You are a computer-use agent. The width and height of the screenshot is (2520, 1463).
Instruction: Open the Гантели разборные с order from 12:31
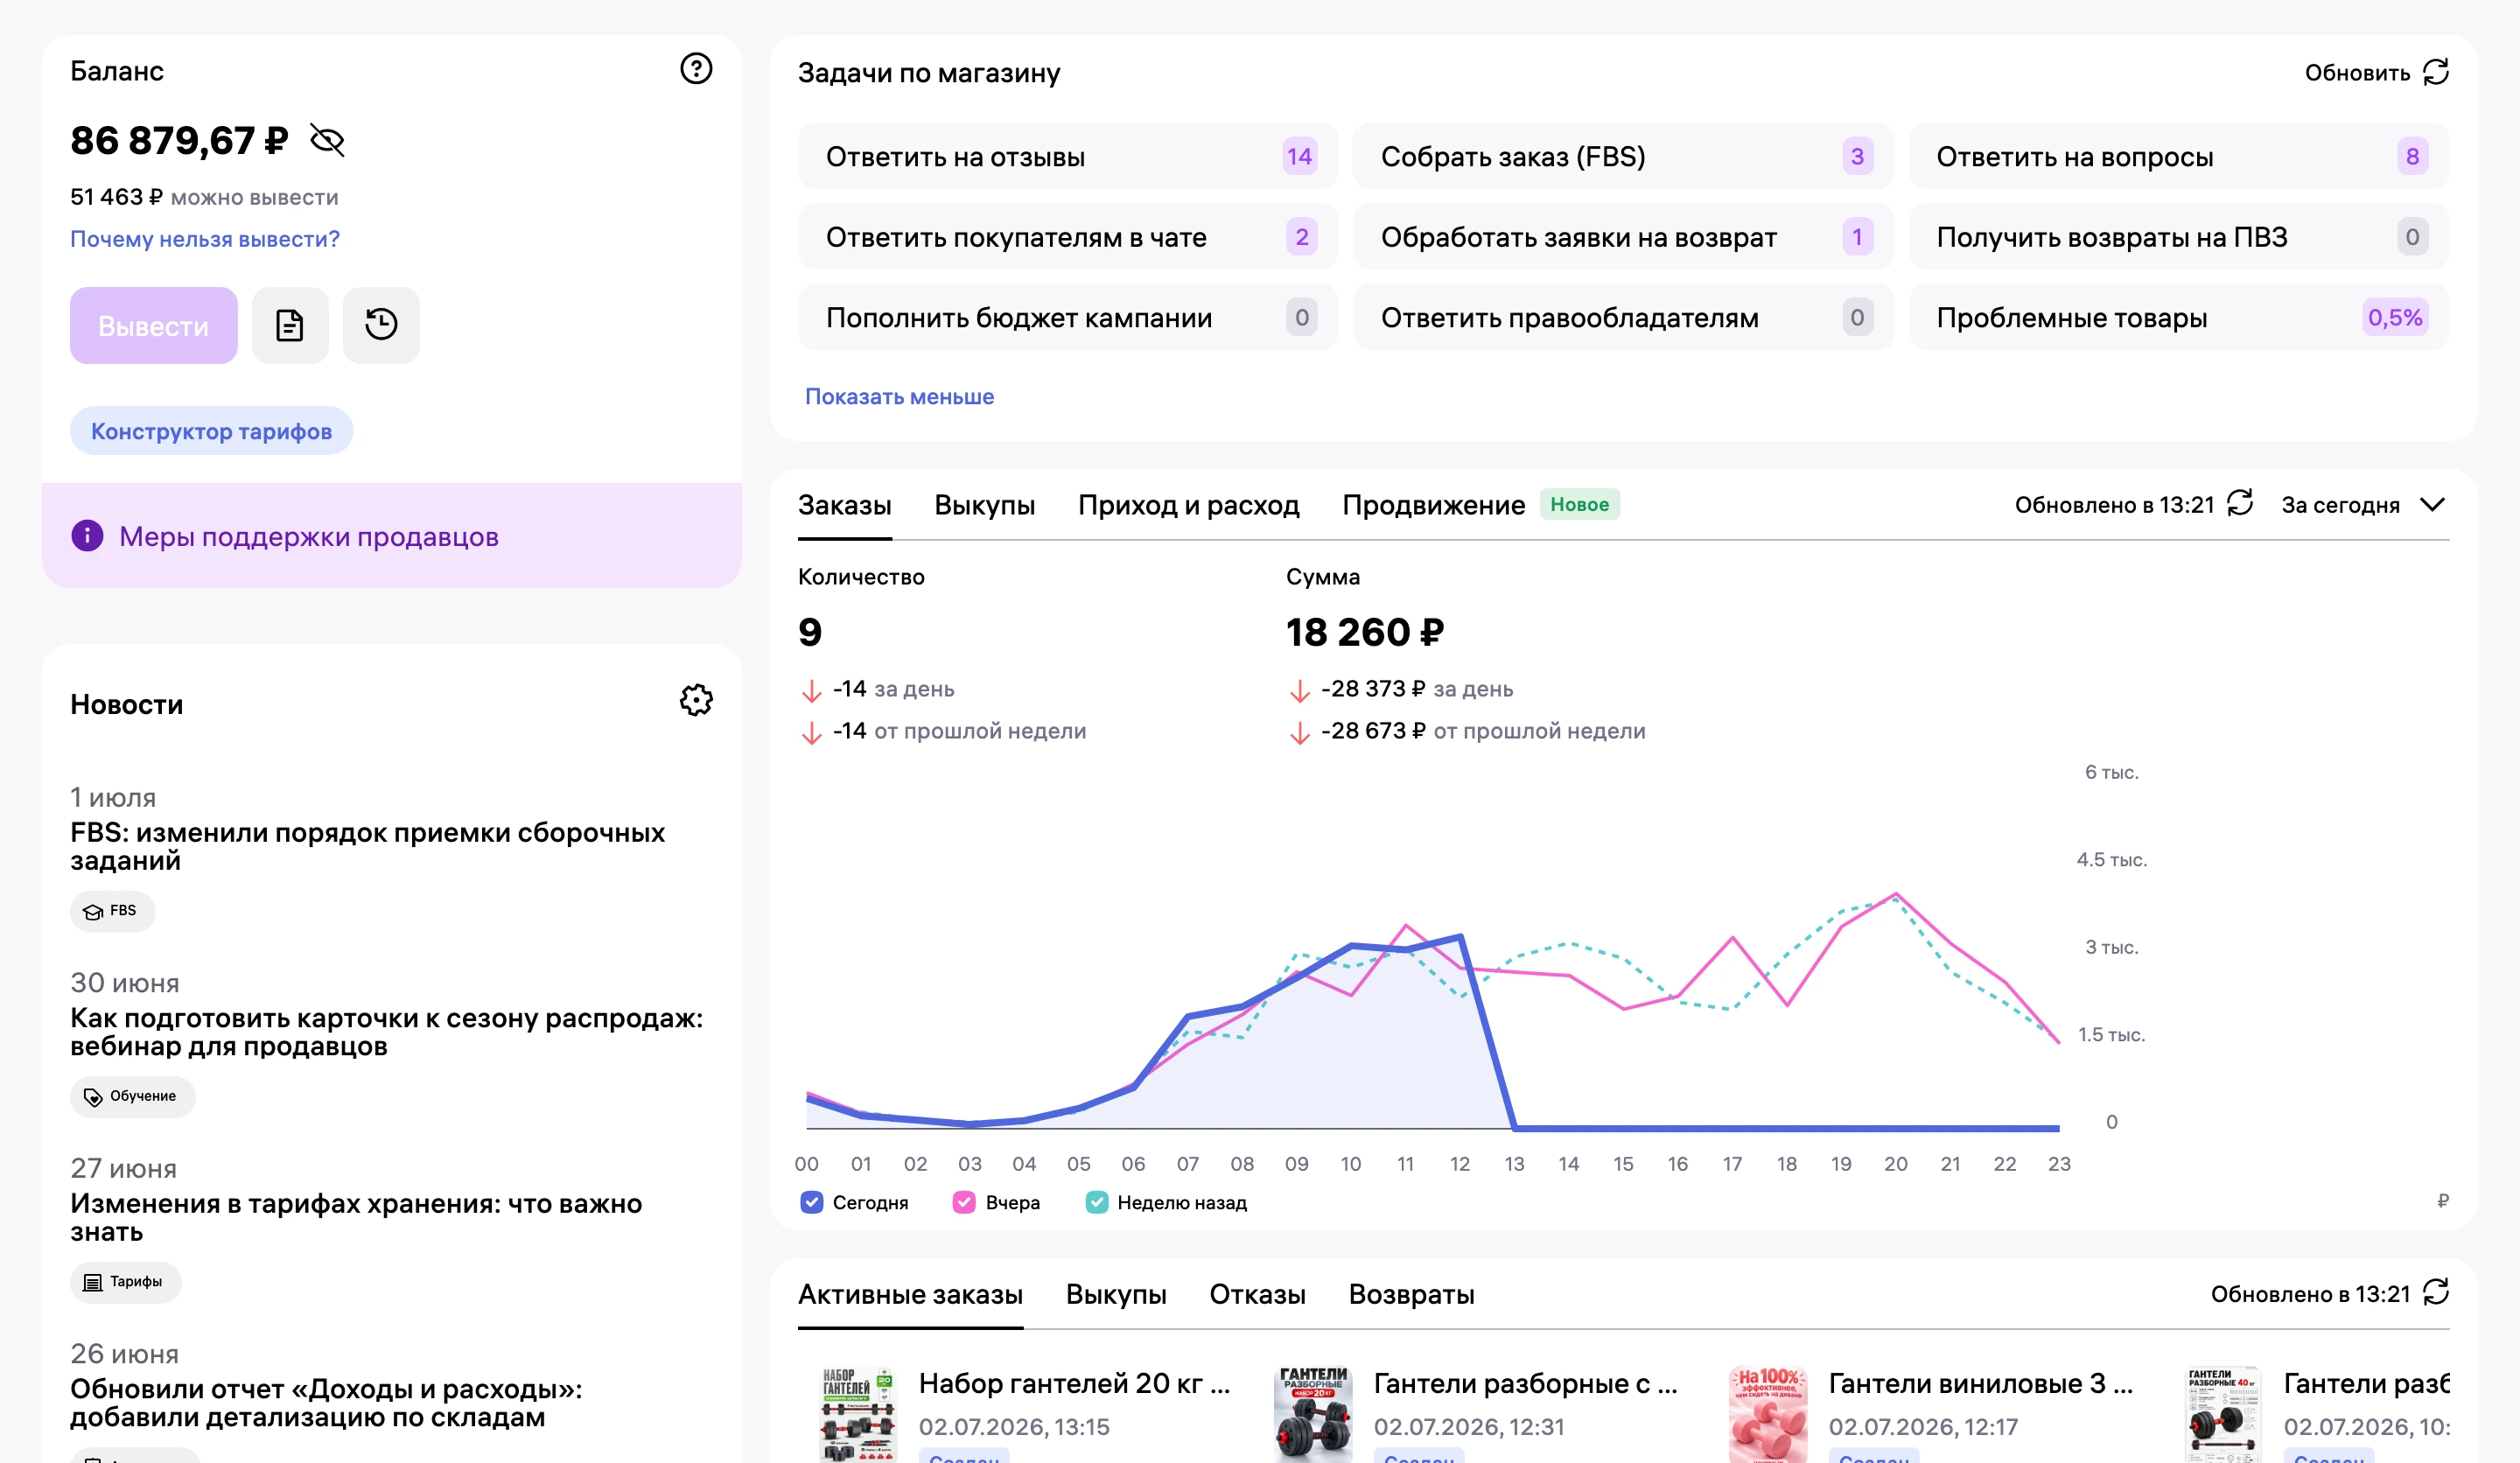tap(1525, 1383)
